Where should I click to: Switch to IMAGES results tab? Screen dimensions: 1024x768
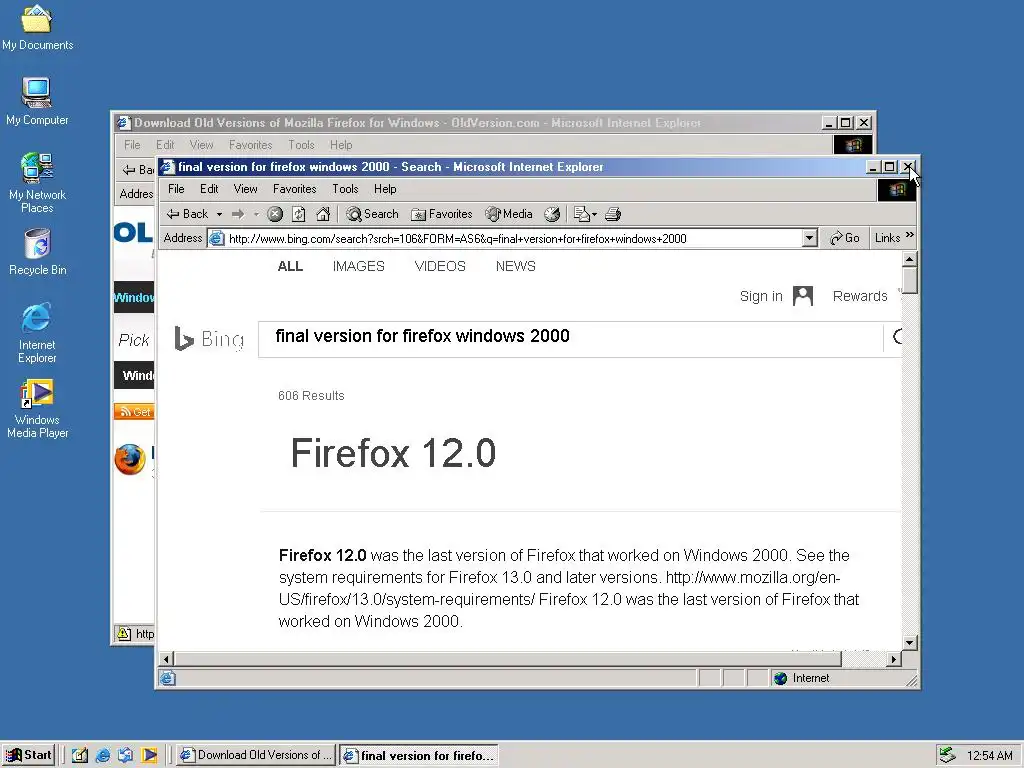[x=359, y=266]
